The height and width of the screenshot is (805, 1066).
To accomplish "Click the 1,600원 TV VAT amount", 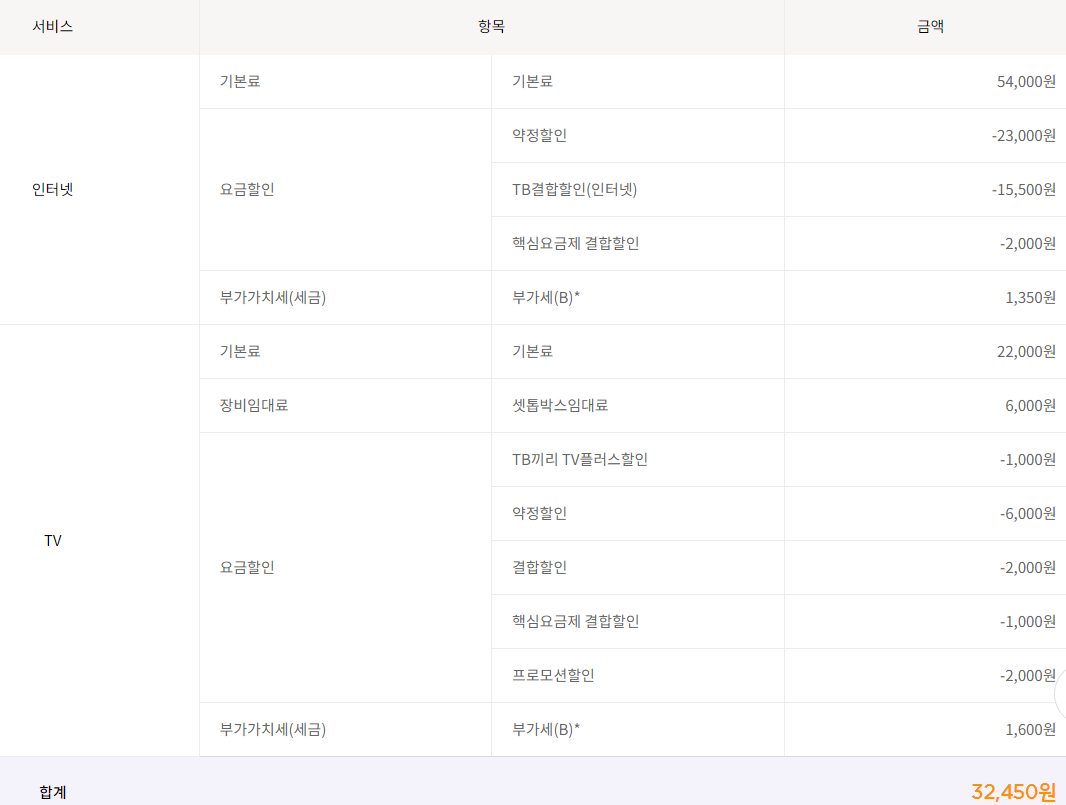I will (1030, 729).
